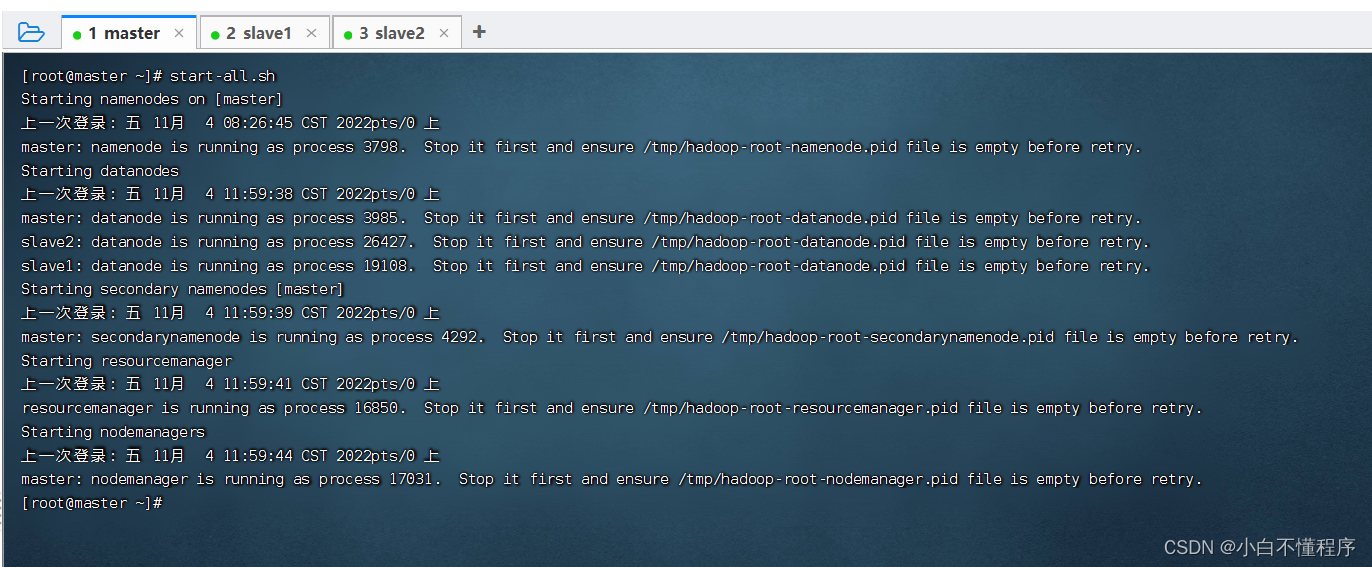Click the login line with time 11:59:41

pos(230,384)
